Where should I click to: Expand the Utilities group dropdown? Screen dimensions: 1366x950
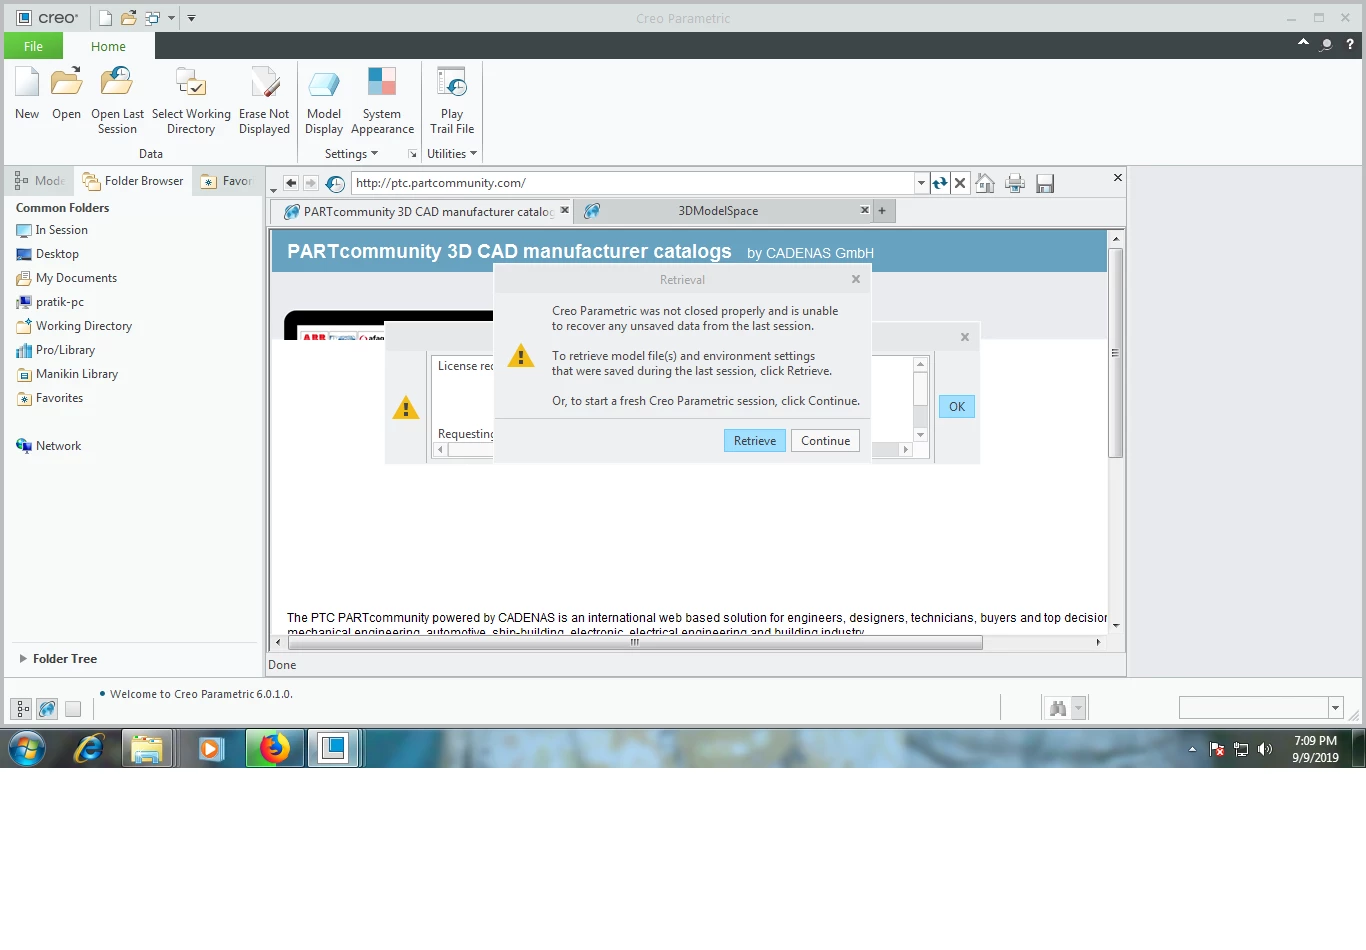[x=452, y=154]
